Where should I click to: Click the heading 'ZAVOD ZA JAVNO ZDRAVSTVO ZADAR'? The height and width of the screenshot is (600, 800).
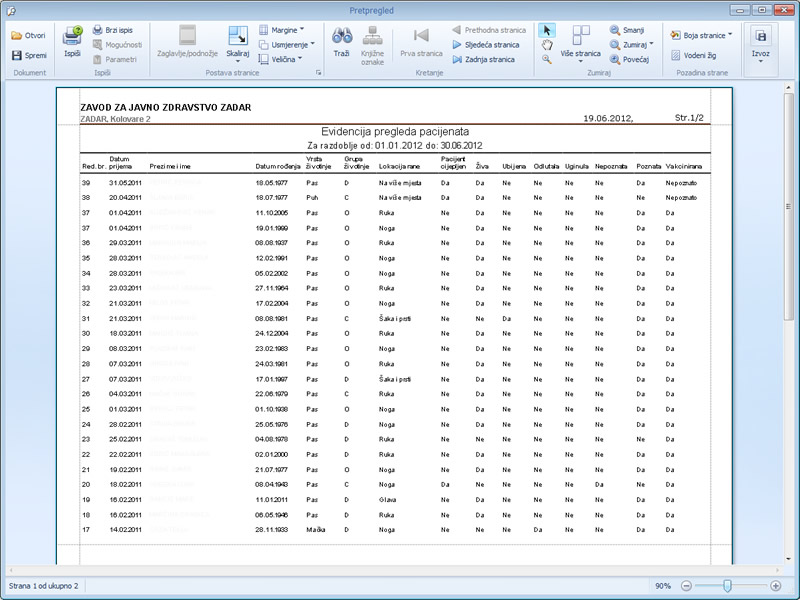point(166,108)
